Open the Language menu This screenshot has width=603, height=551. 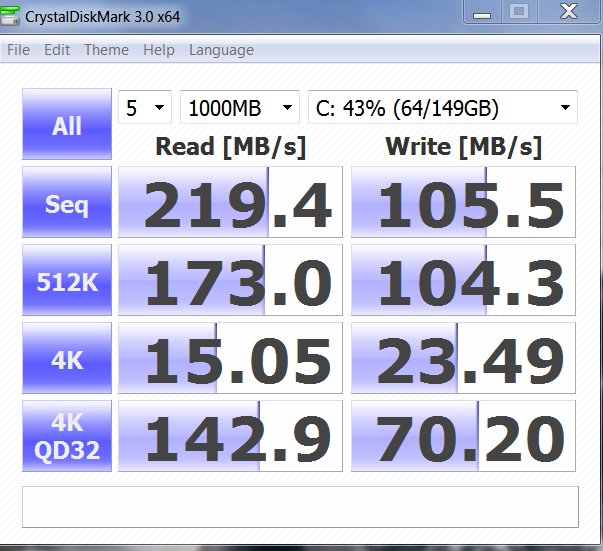point(221,50)
